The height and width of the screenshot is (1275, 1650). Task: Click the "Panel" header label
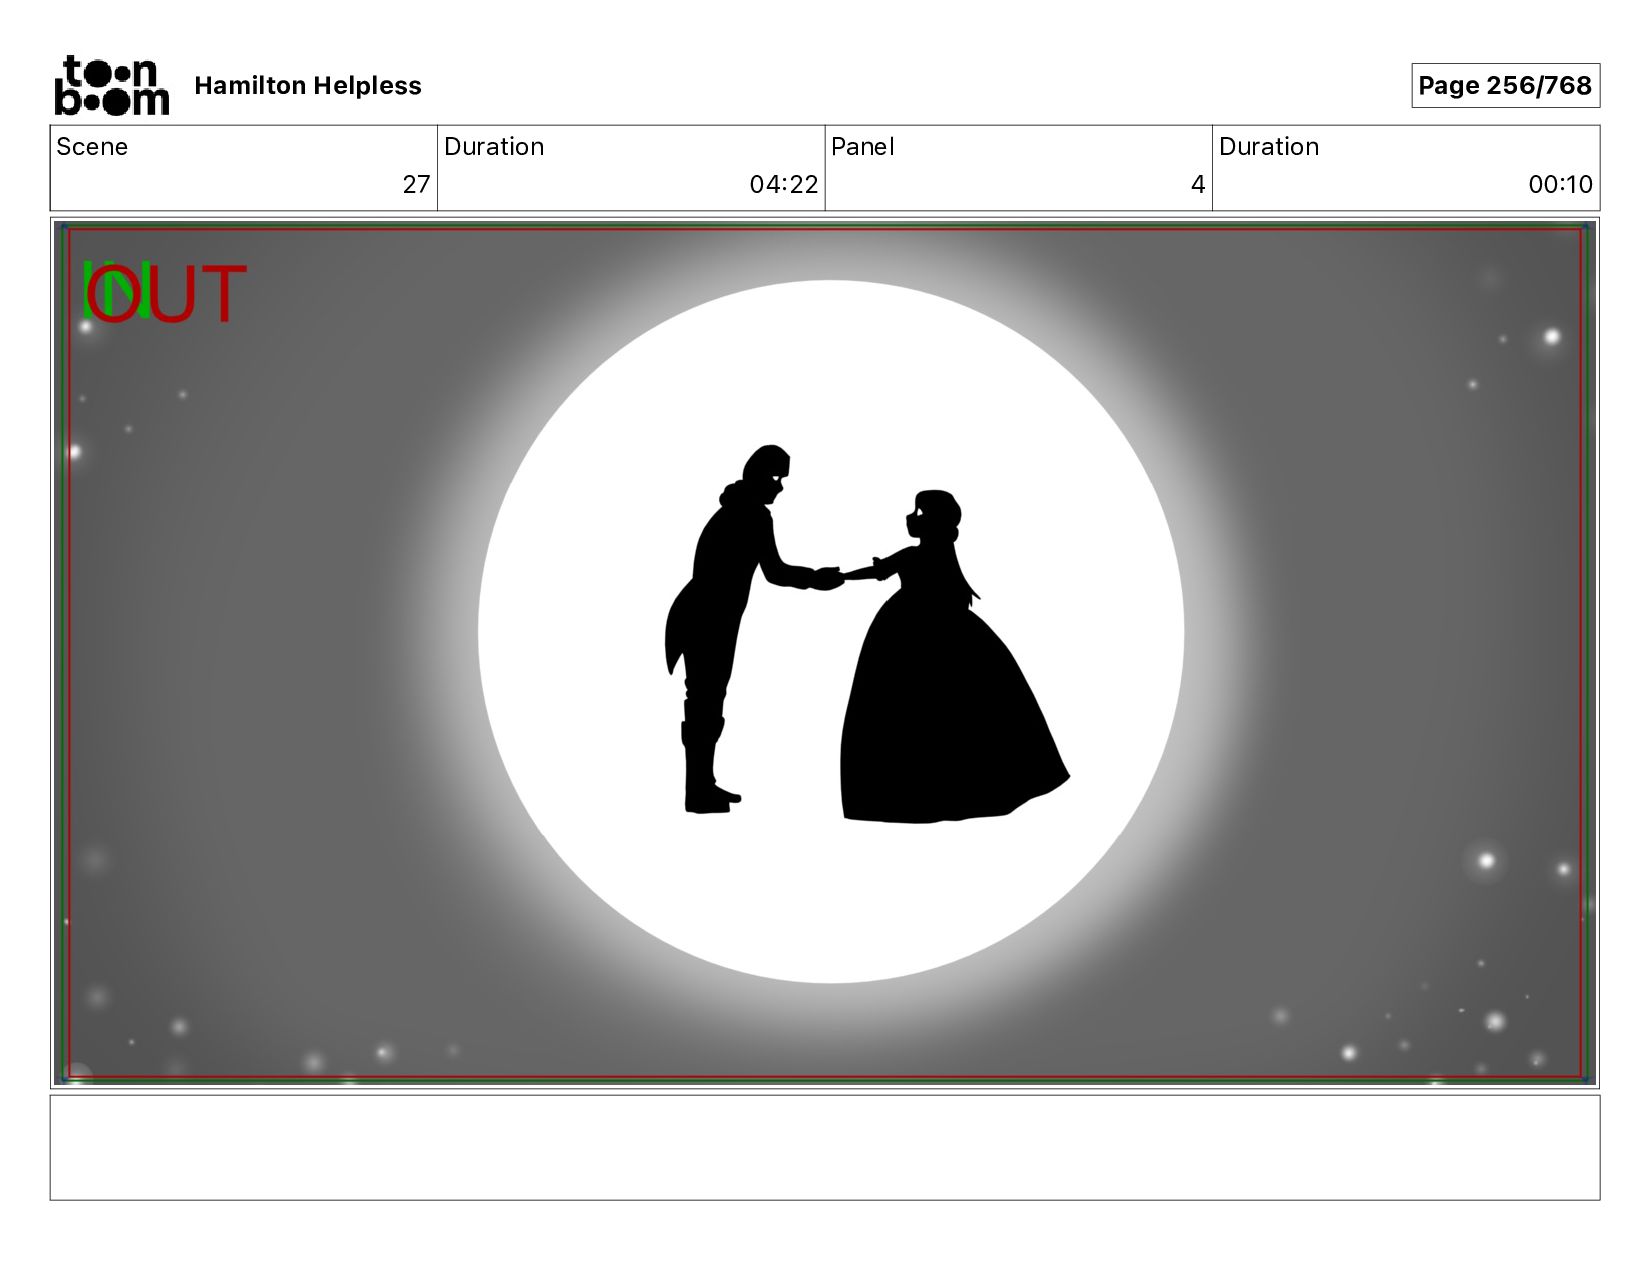coord(862,147)
